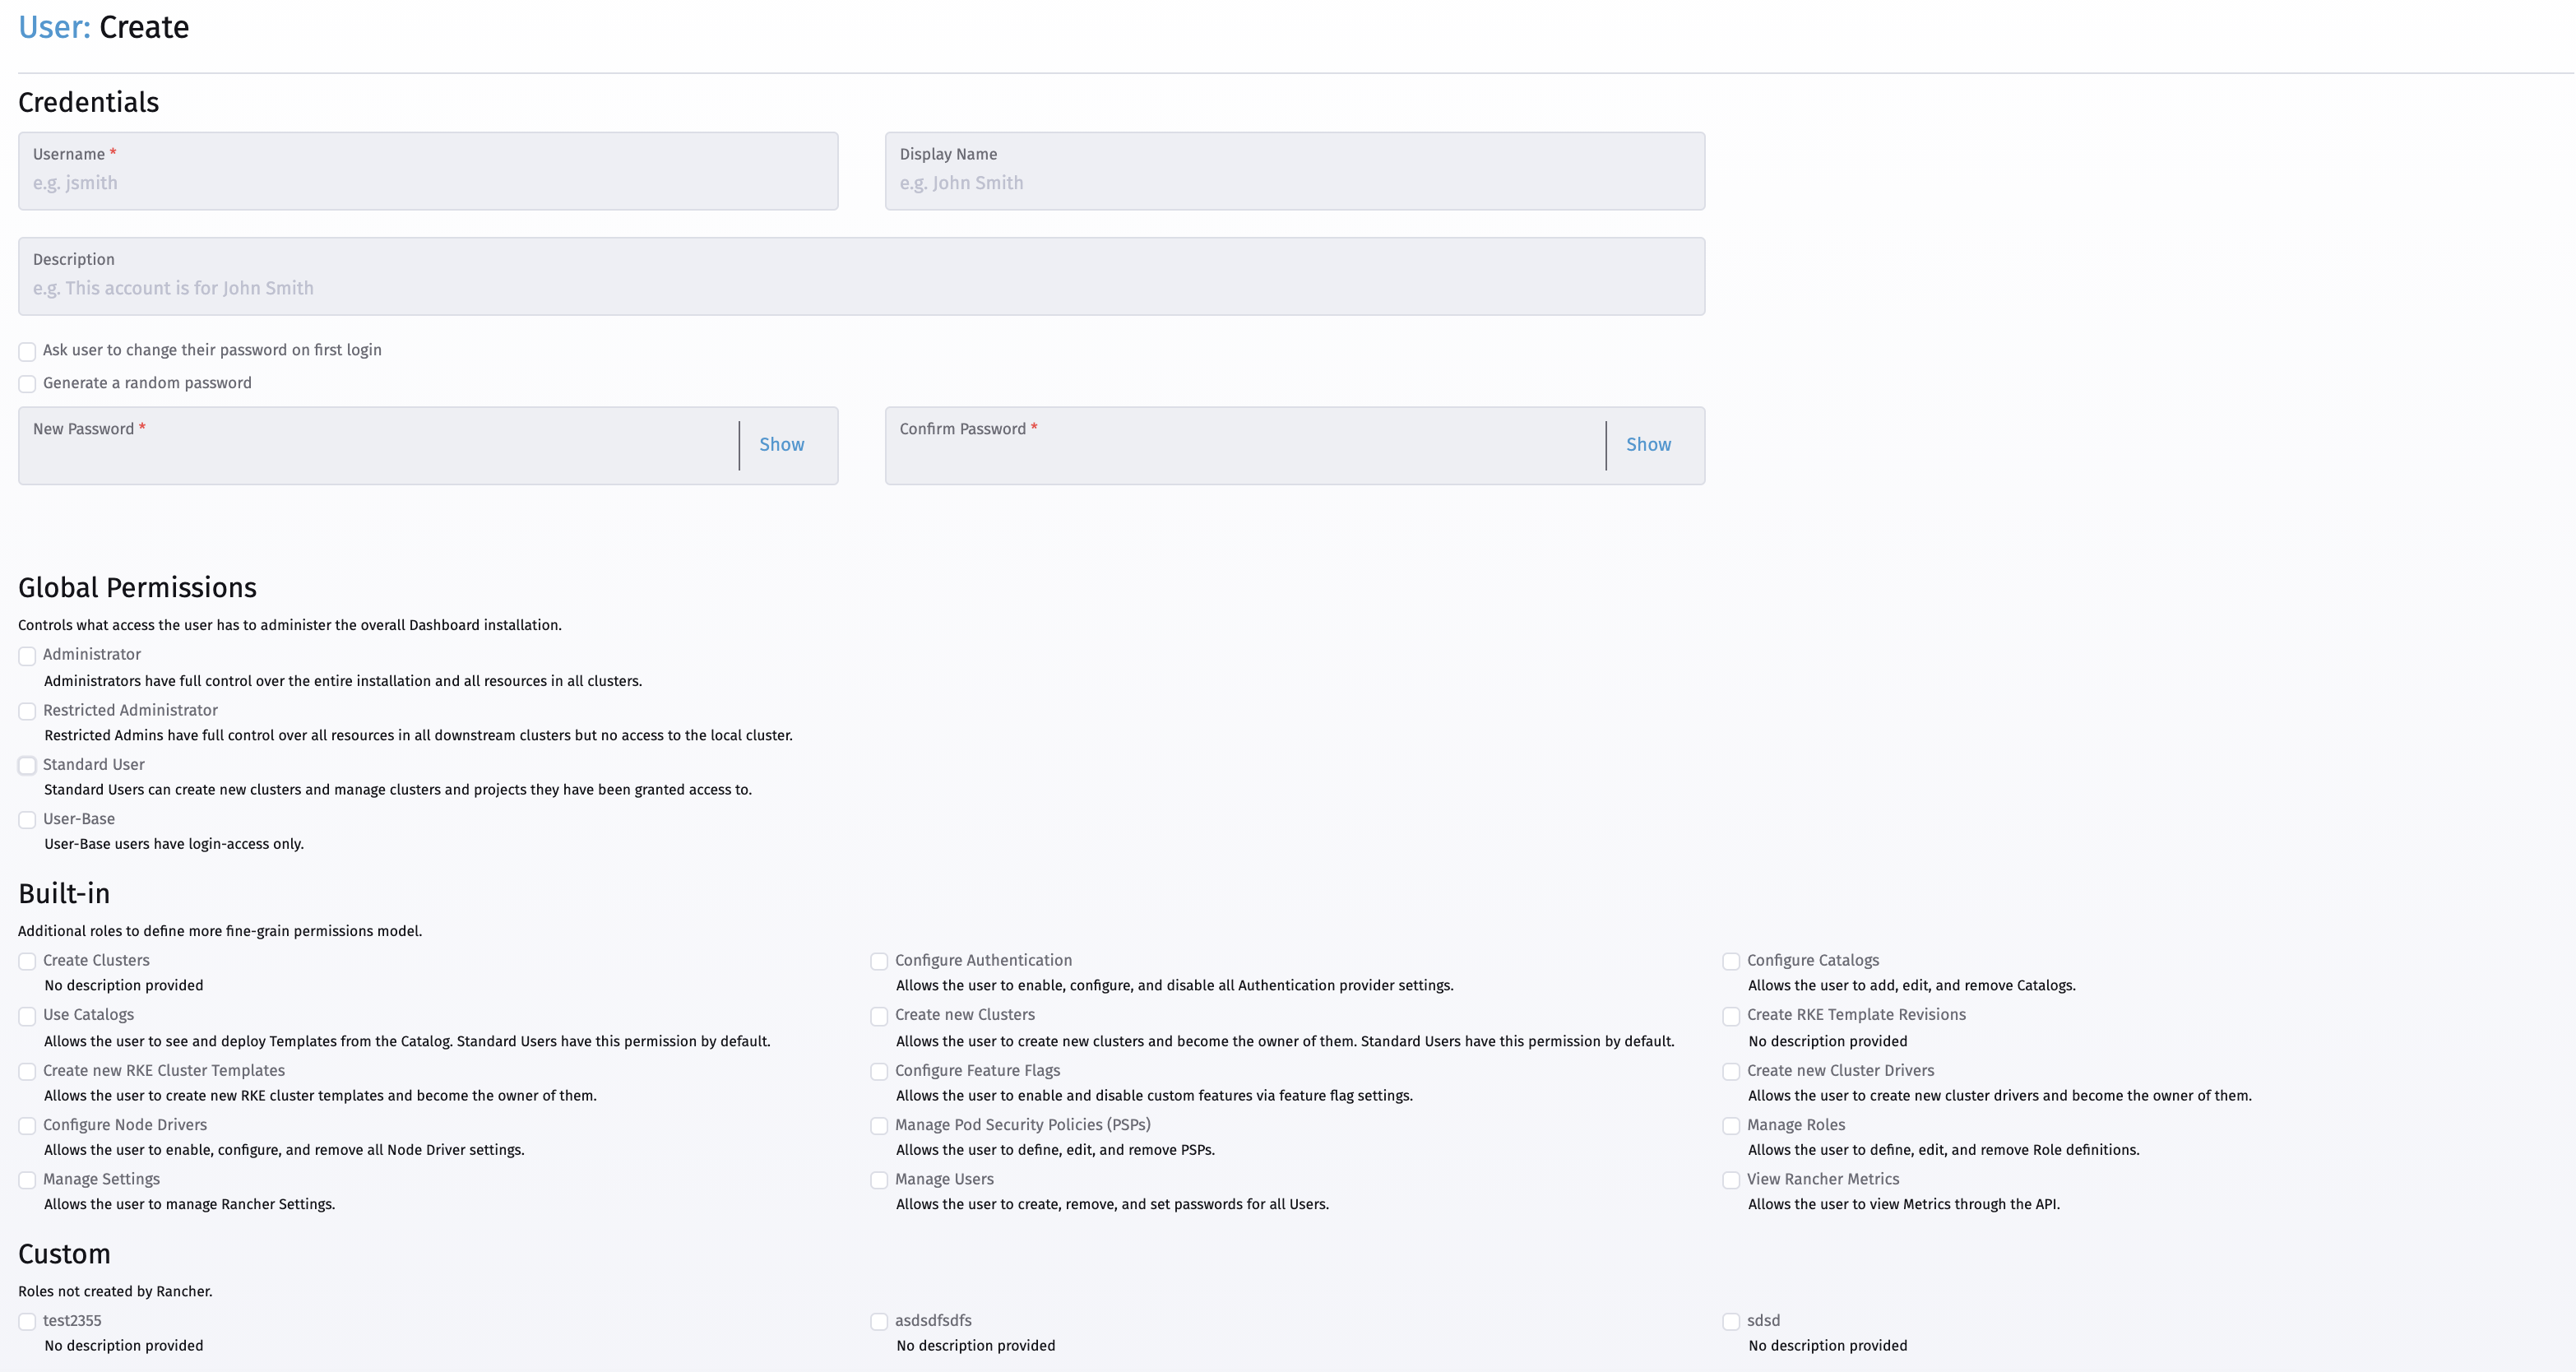Viewport: 2576px width, 1372px height.
Task: Check Create RKE Template Revisions
Action: point(1731,1016)
